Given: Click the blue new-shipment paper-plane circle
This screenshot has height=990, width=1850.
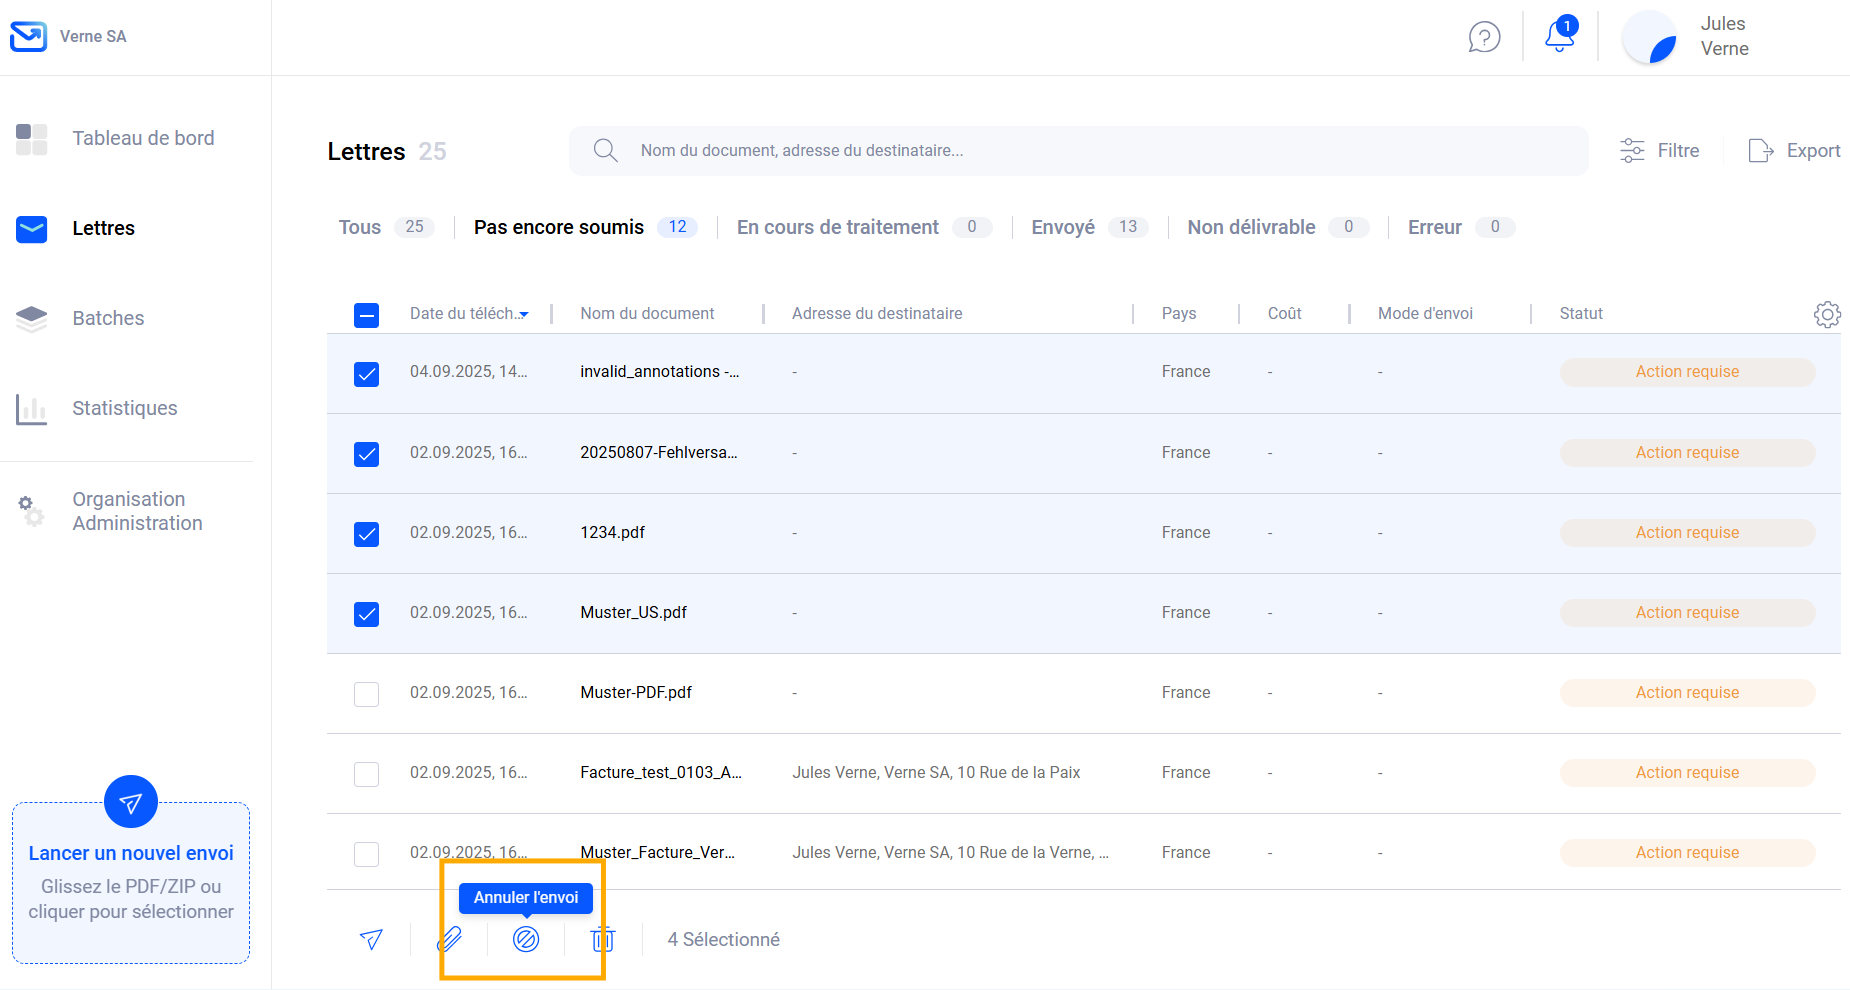Looking at the screenshot, I should point(131,801).
